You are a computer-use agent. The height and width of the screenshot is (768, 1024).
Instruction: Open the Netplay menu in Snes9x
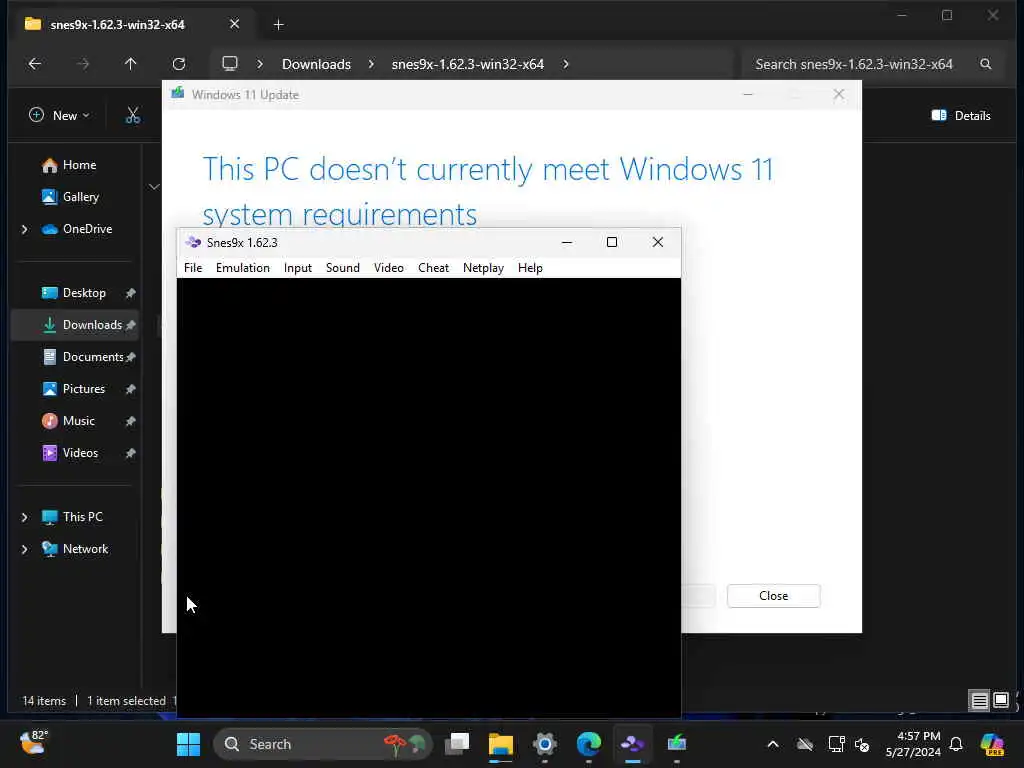pyautogui.click(x=483, y=268)
